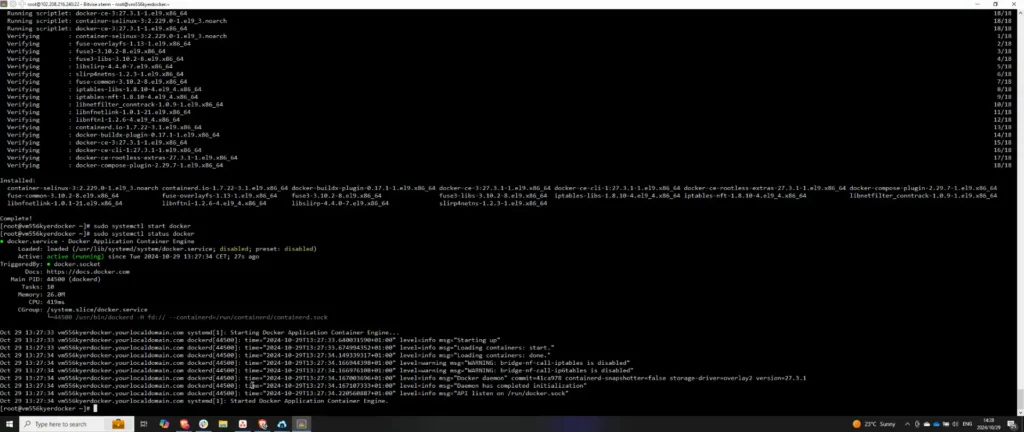This screenshot has height=432, width=1024.
Task: Click the briefcase icon in the search box
Action: (x=118, y=424)
